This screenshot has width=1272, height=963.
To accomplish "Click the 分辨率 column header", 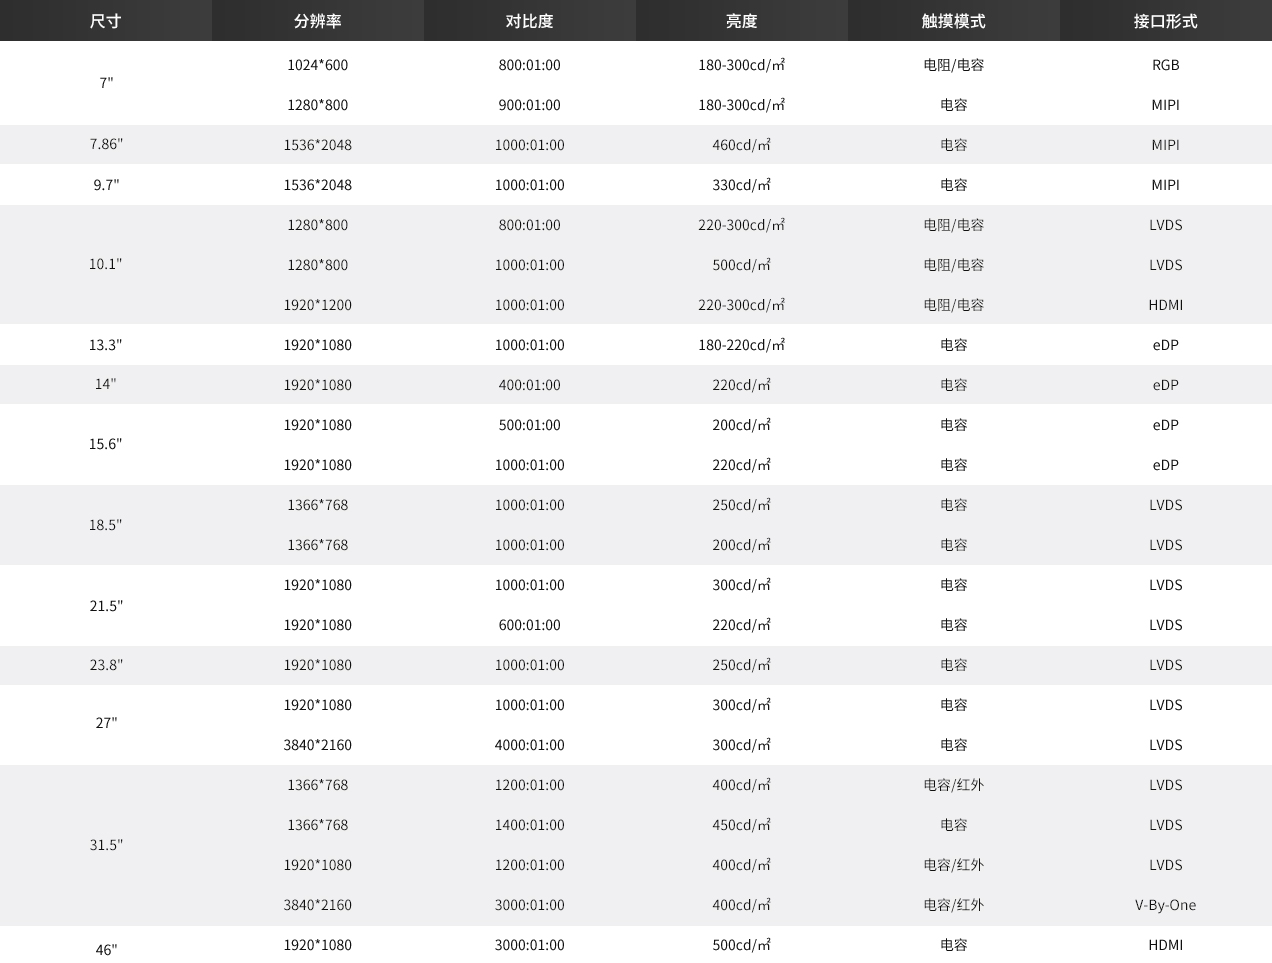I will point(318,21).
